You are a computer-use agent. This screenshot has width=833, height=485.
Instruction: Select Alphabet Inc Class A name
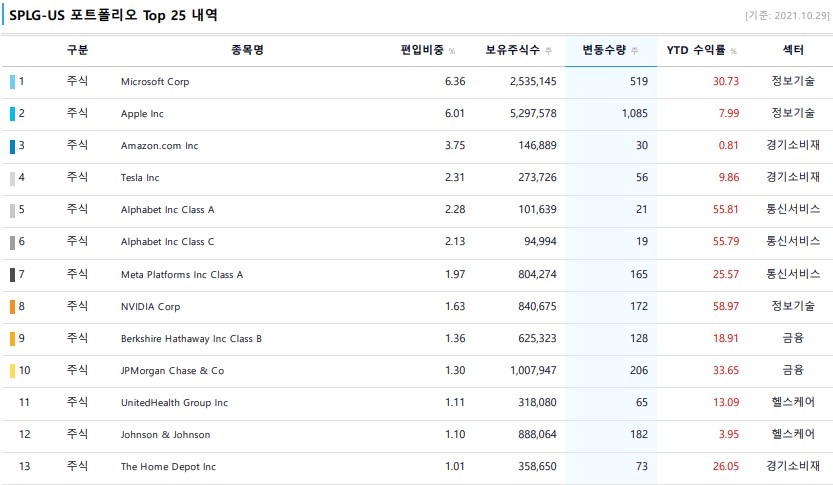pyautogui.click(x=167, y=210)
